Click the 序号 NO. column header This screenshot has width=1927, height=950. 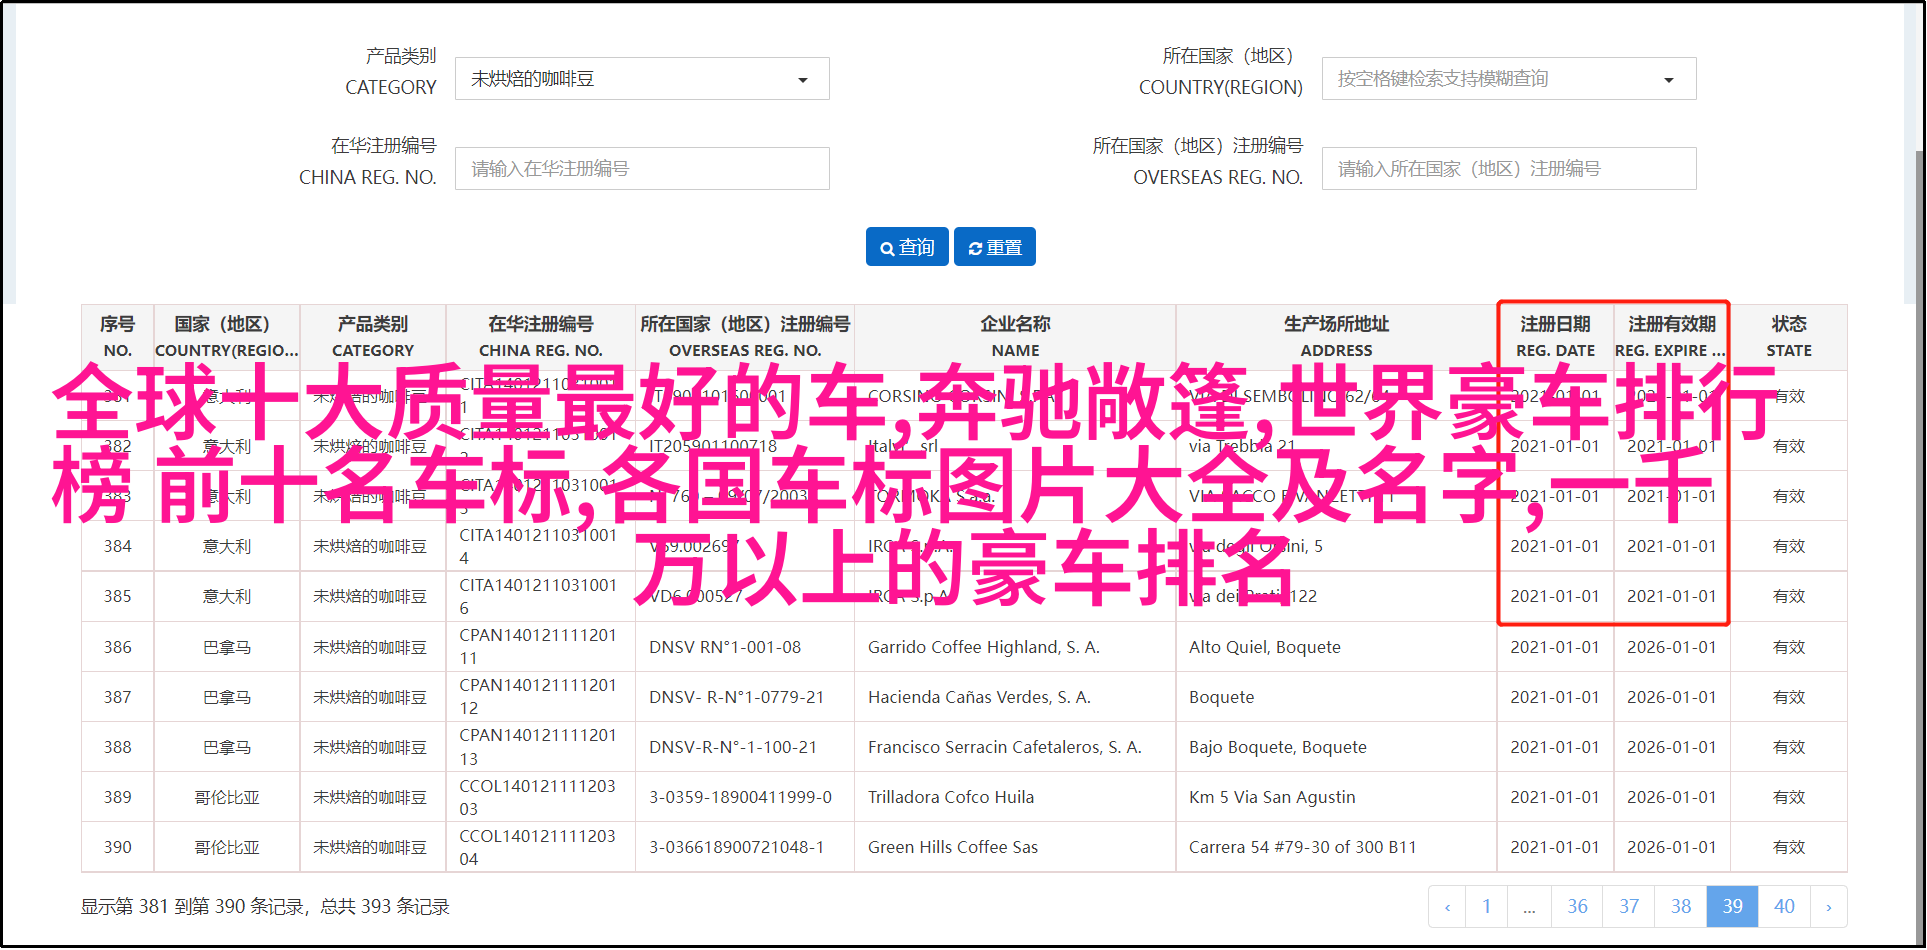(x=118, y=337)
